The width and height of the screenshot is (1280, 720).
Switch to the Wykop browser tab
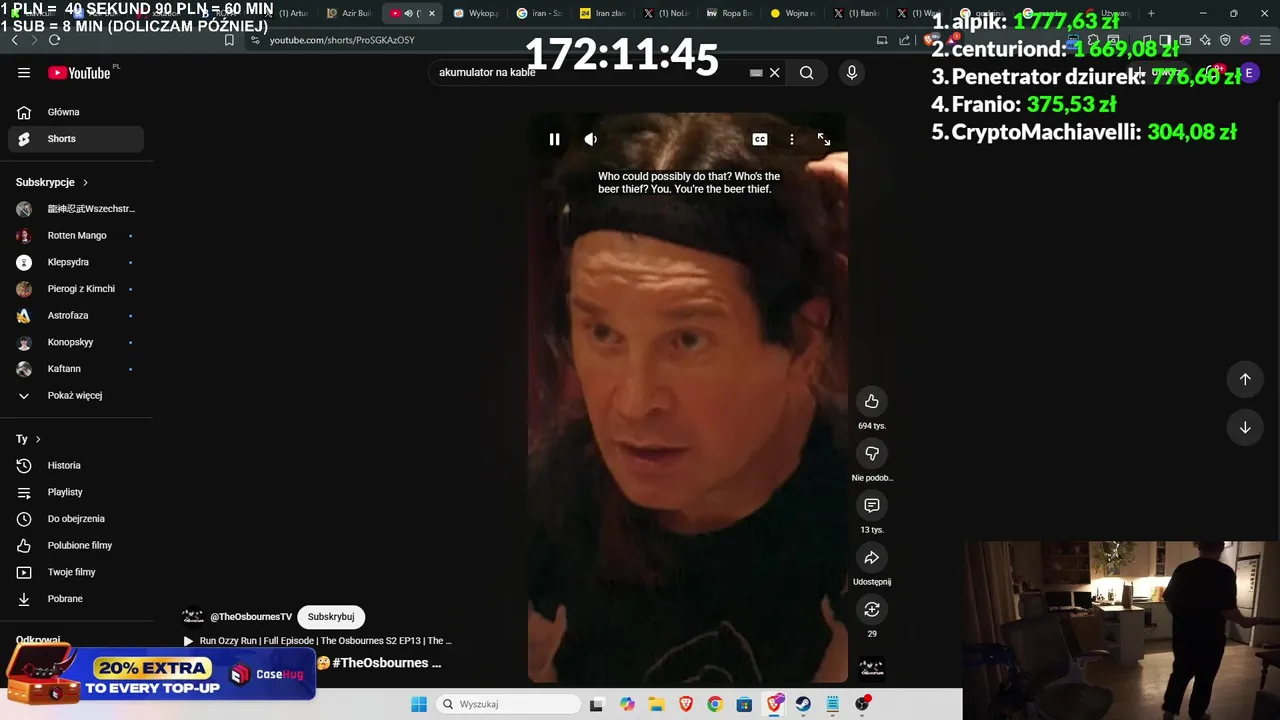pos(476,13)
